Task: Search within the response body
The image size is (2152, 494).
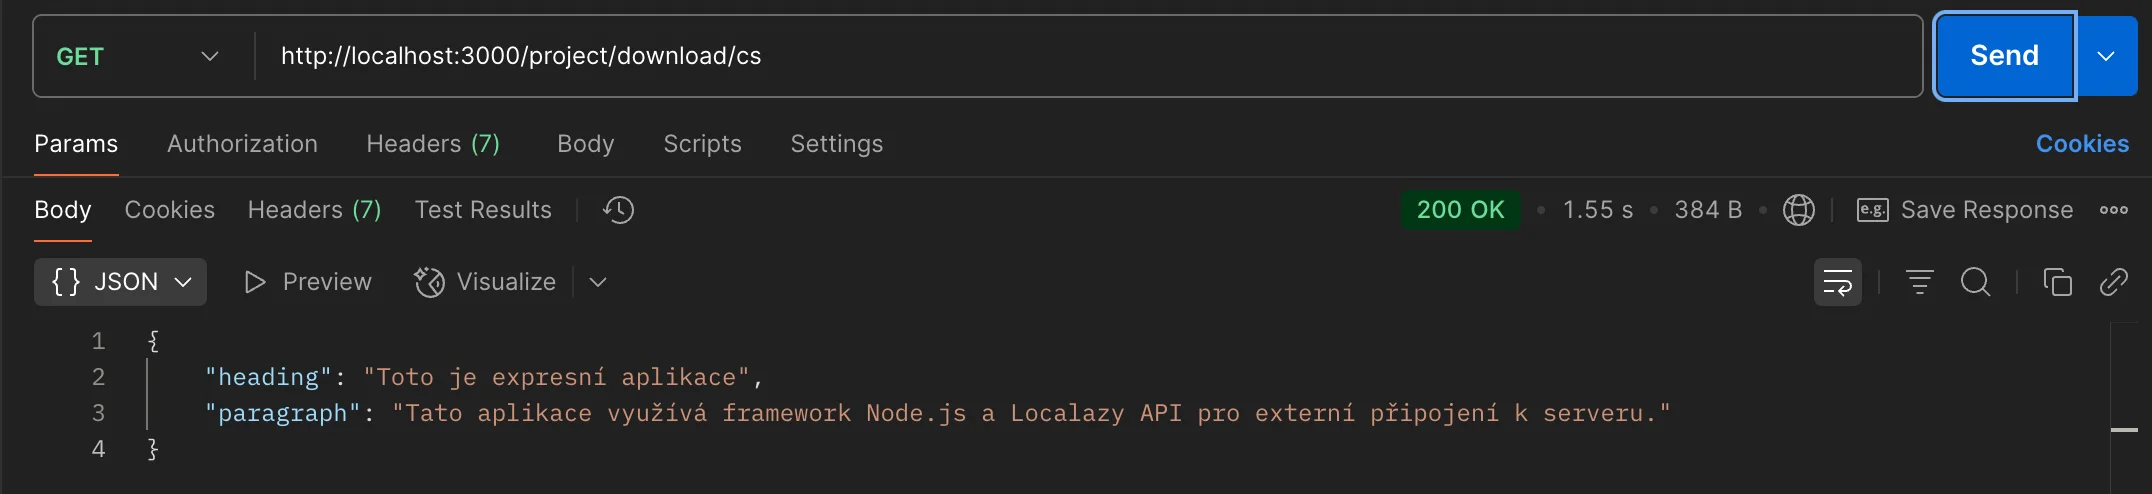Action: (x=1975, y=282)
